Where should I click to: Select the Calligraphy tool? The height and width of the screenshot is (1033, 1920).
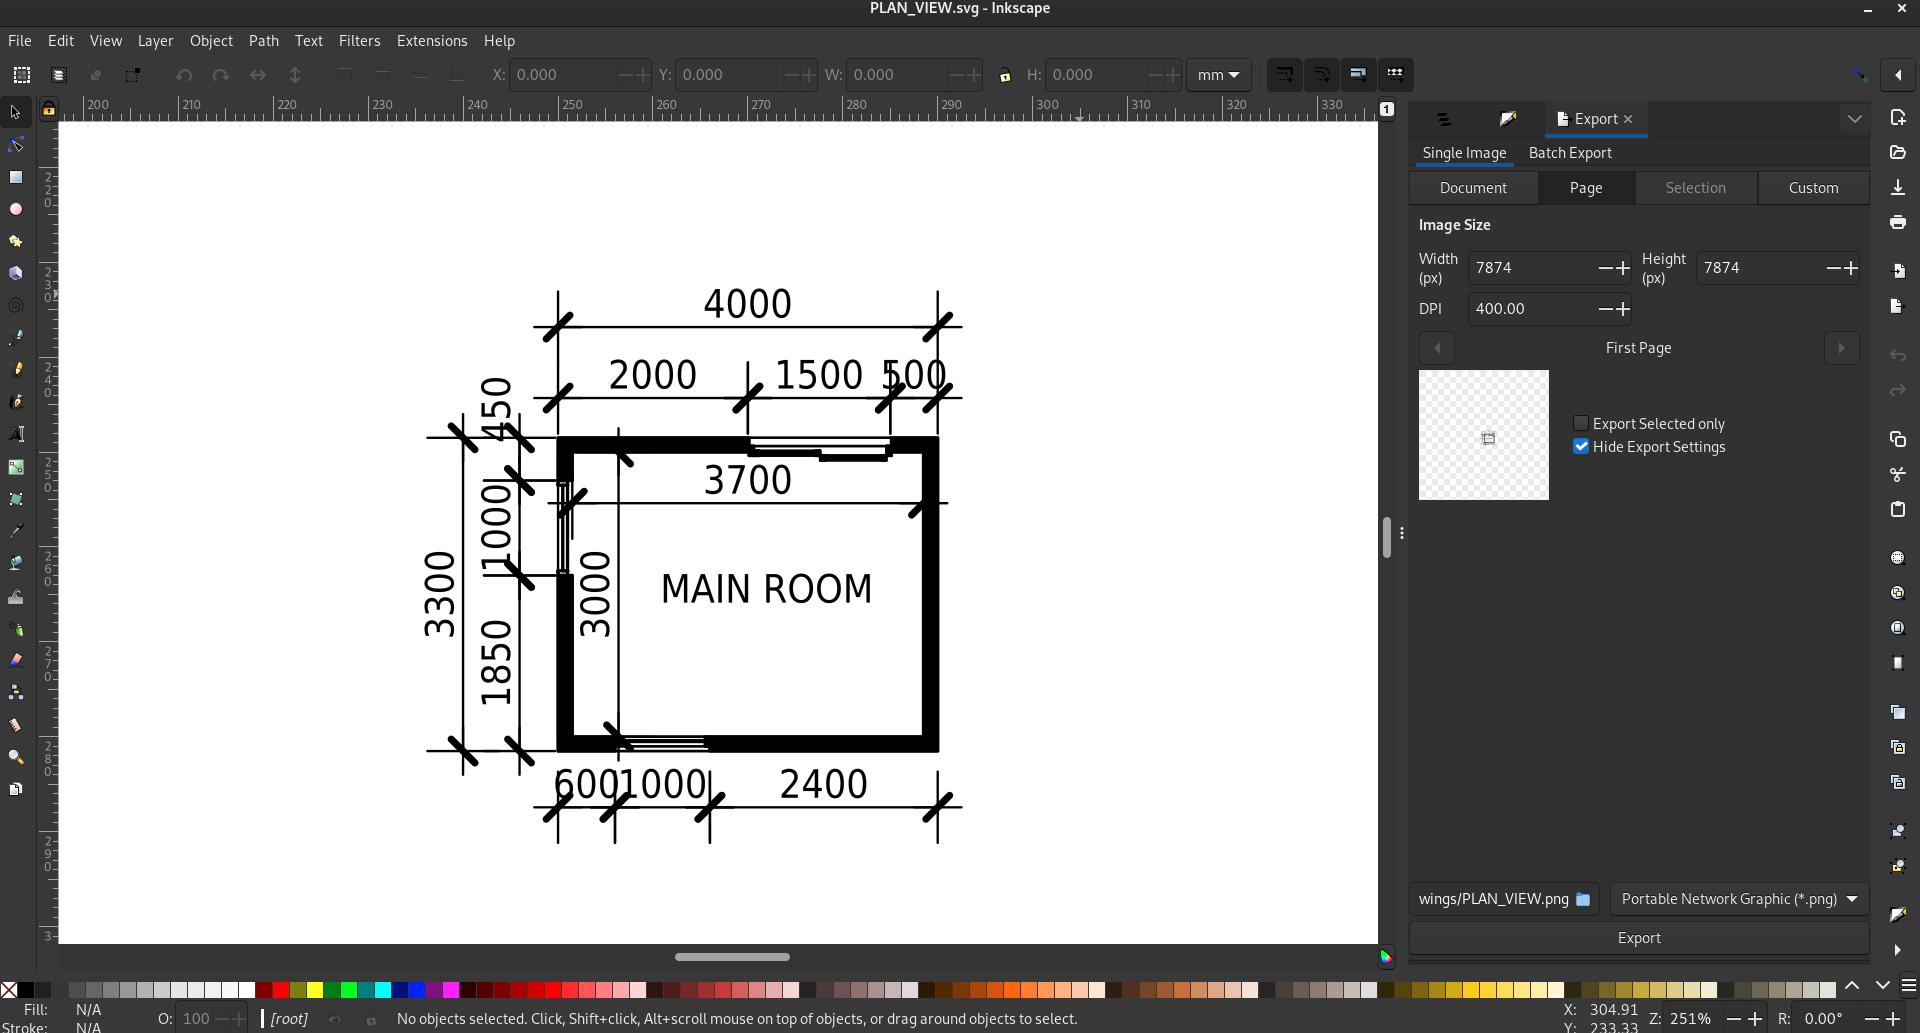click(x=15, y=401)
